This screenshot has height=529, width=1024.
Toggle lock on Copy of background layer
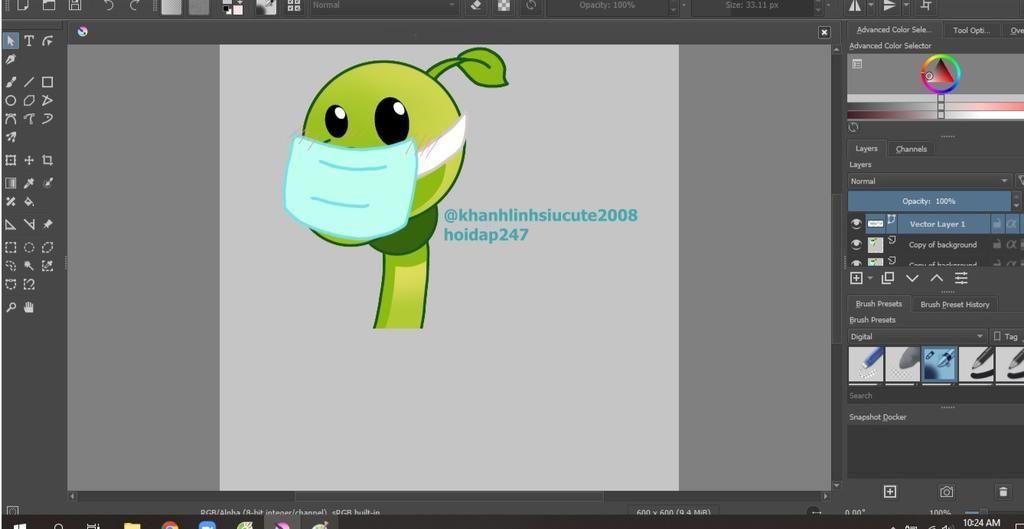(x=997, y=245)
